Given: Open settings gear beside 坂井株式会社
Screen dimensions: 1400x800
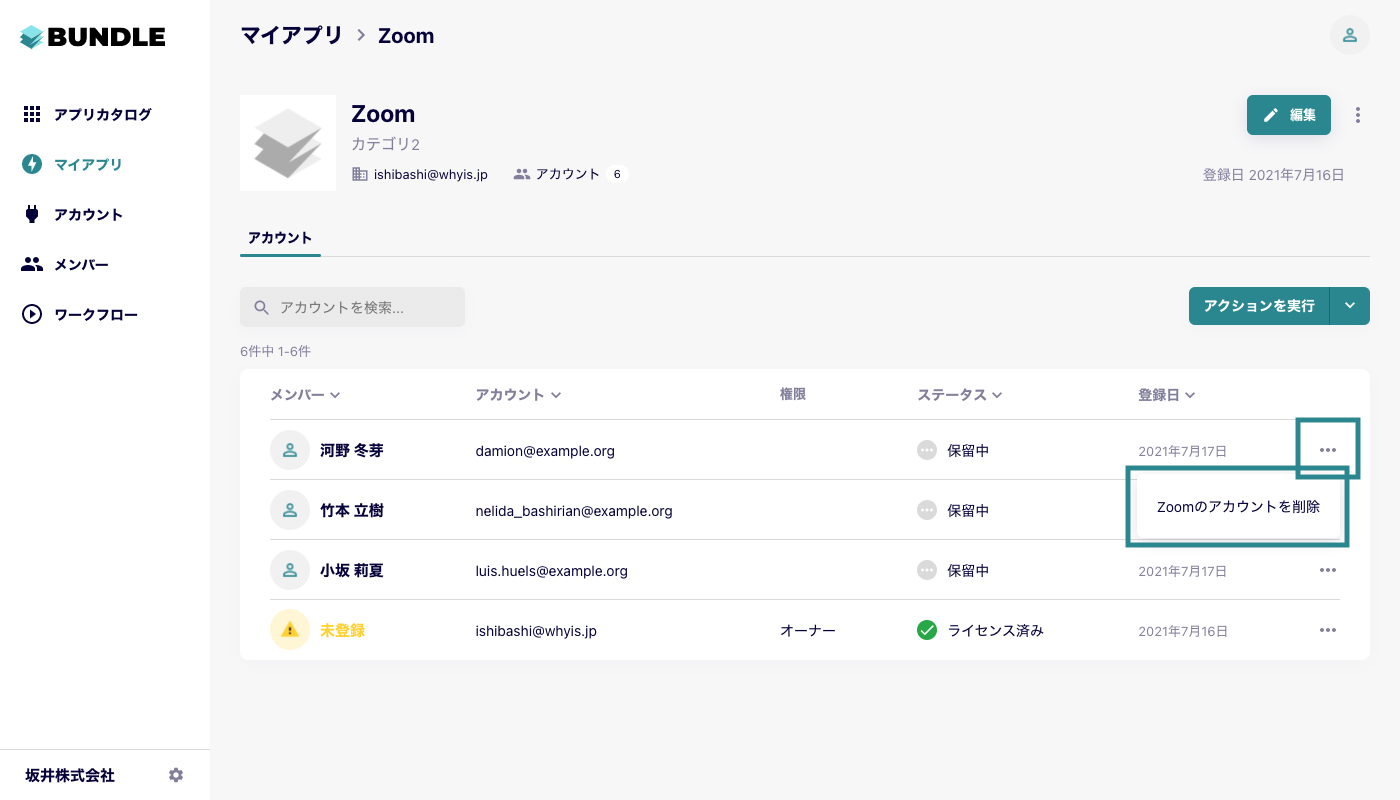Looking at the screenshot, I should point(176,775).
